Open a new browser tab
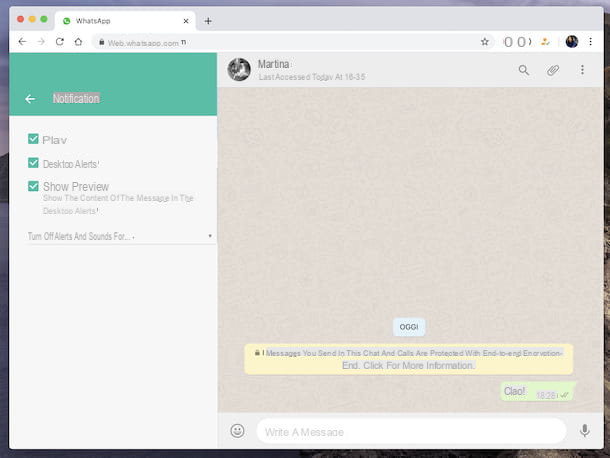Screen dimensions: 610x458 [x=208, y=21]
